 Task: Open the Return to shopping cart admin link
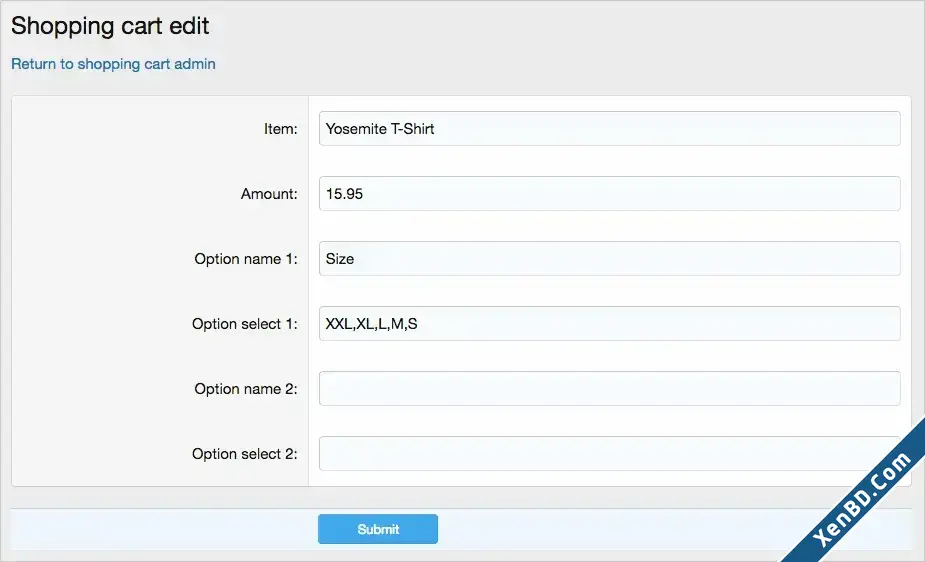[x=113, y=64]
